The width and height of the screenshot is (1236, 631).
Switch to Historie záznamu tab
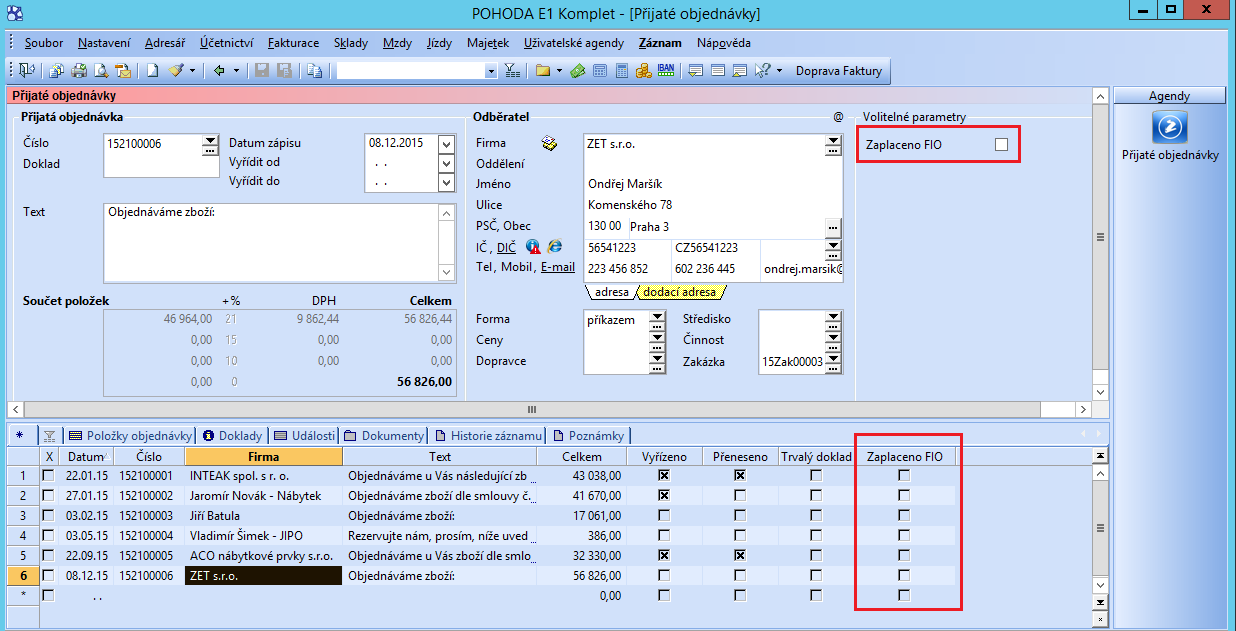pos(489,436)
